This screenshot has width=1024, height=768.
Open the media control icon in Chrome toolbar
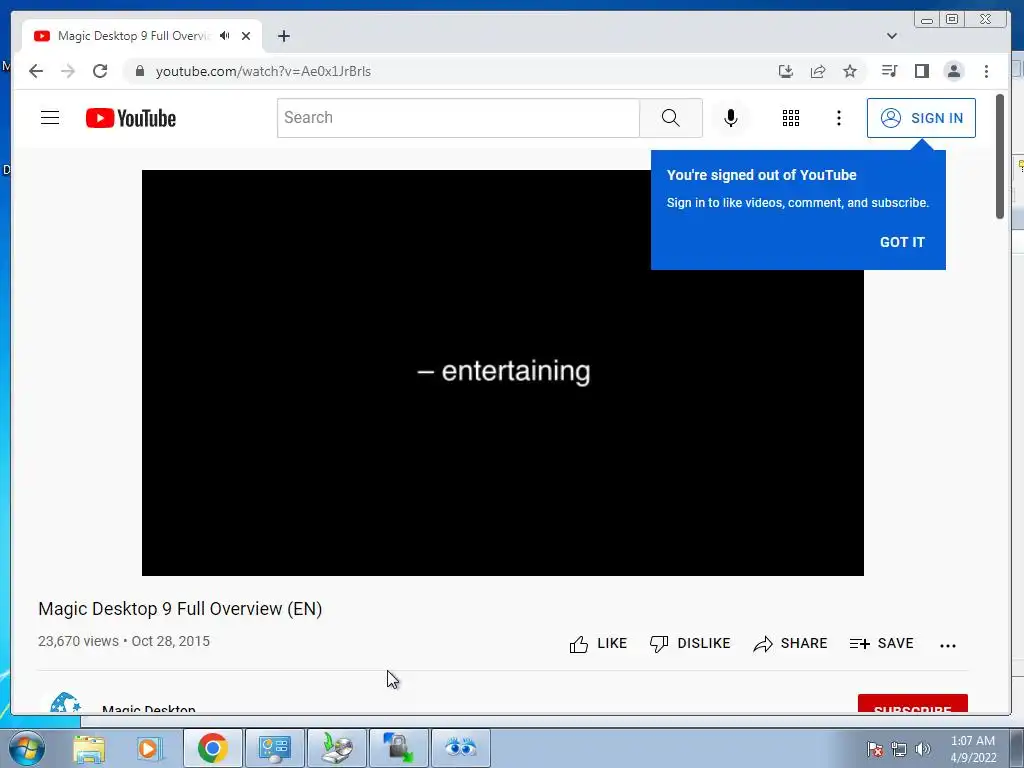(889, 71)
